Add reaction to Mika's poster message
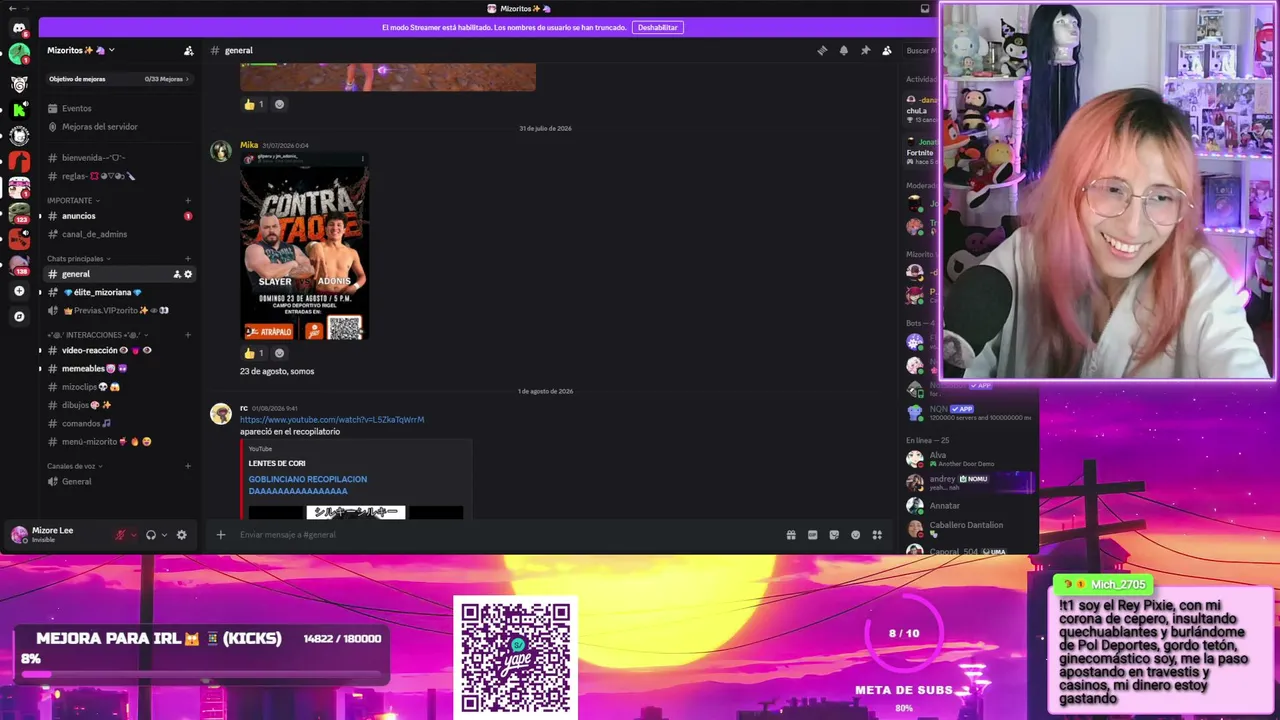Screen dimensions: 1280x720 click(279, 353)
